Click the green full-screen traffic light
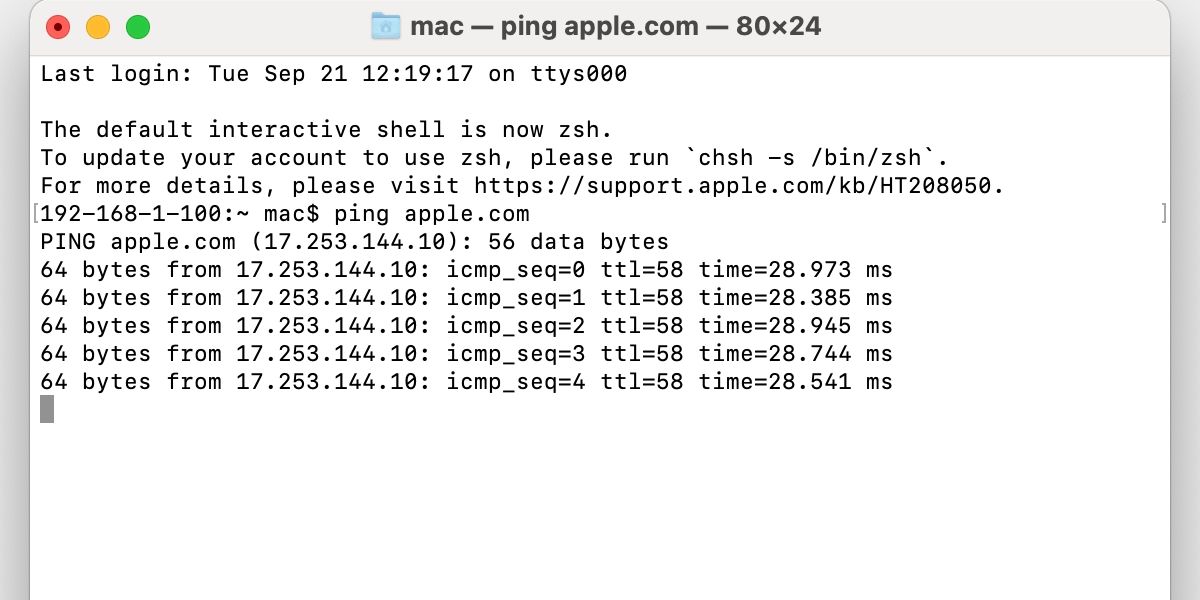Image resolution: width=1200 pixels, height=600 pixels. (x=138, y=27)
